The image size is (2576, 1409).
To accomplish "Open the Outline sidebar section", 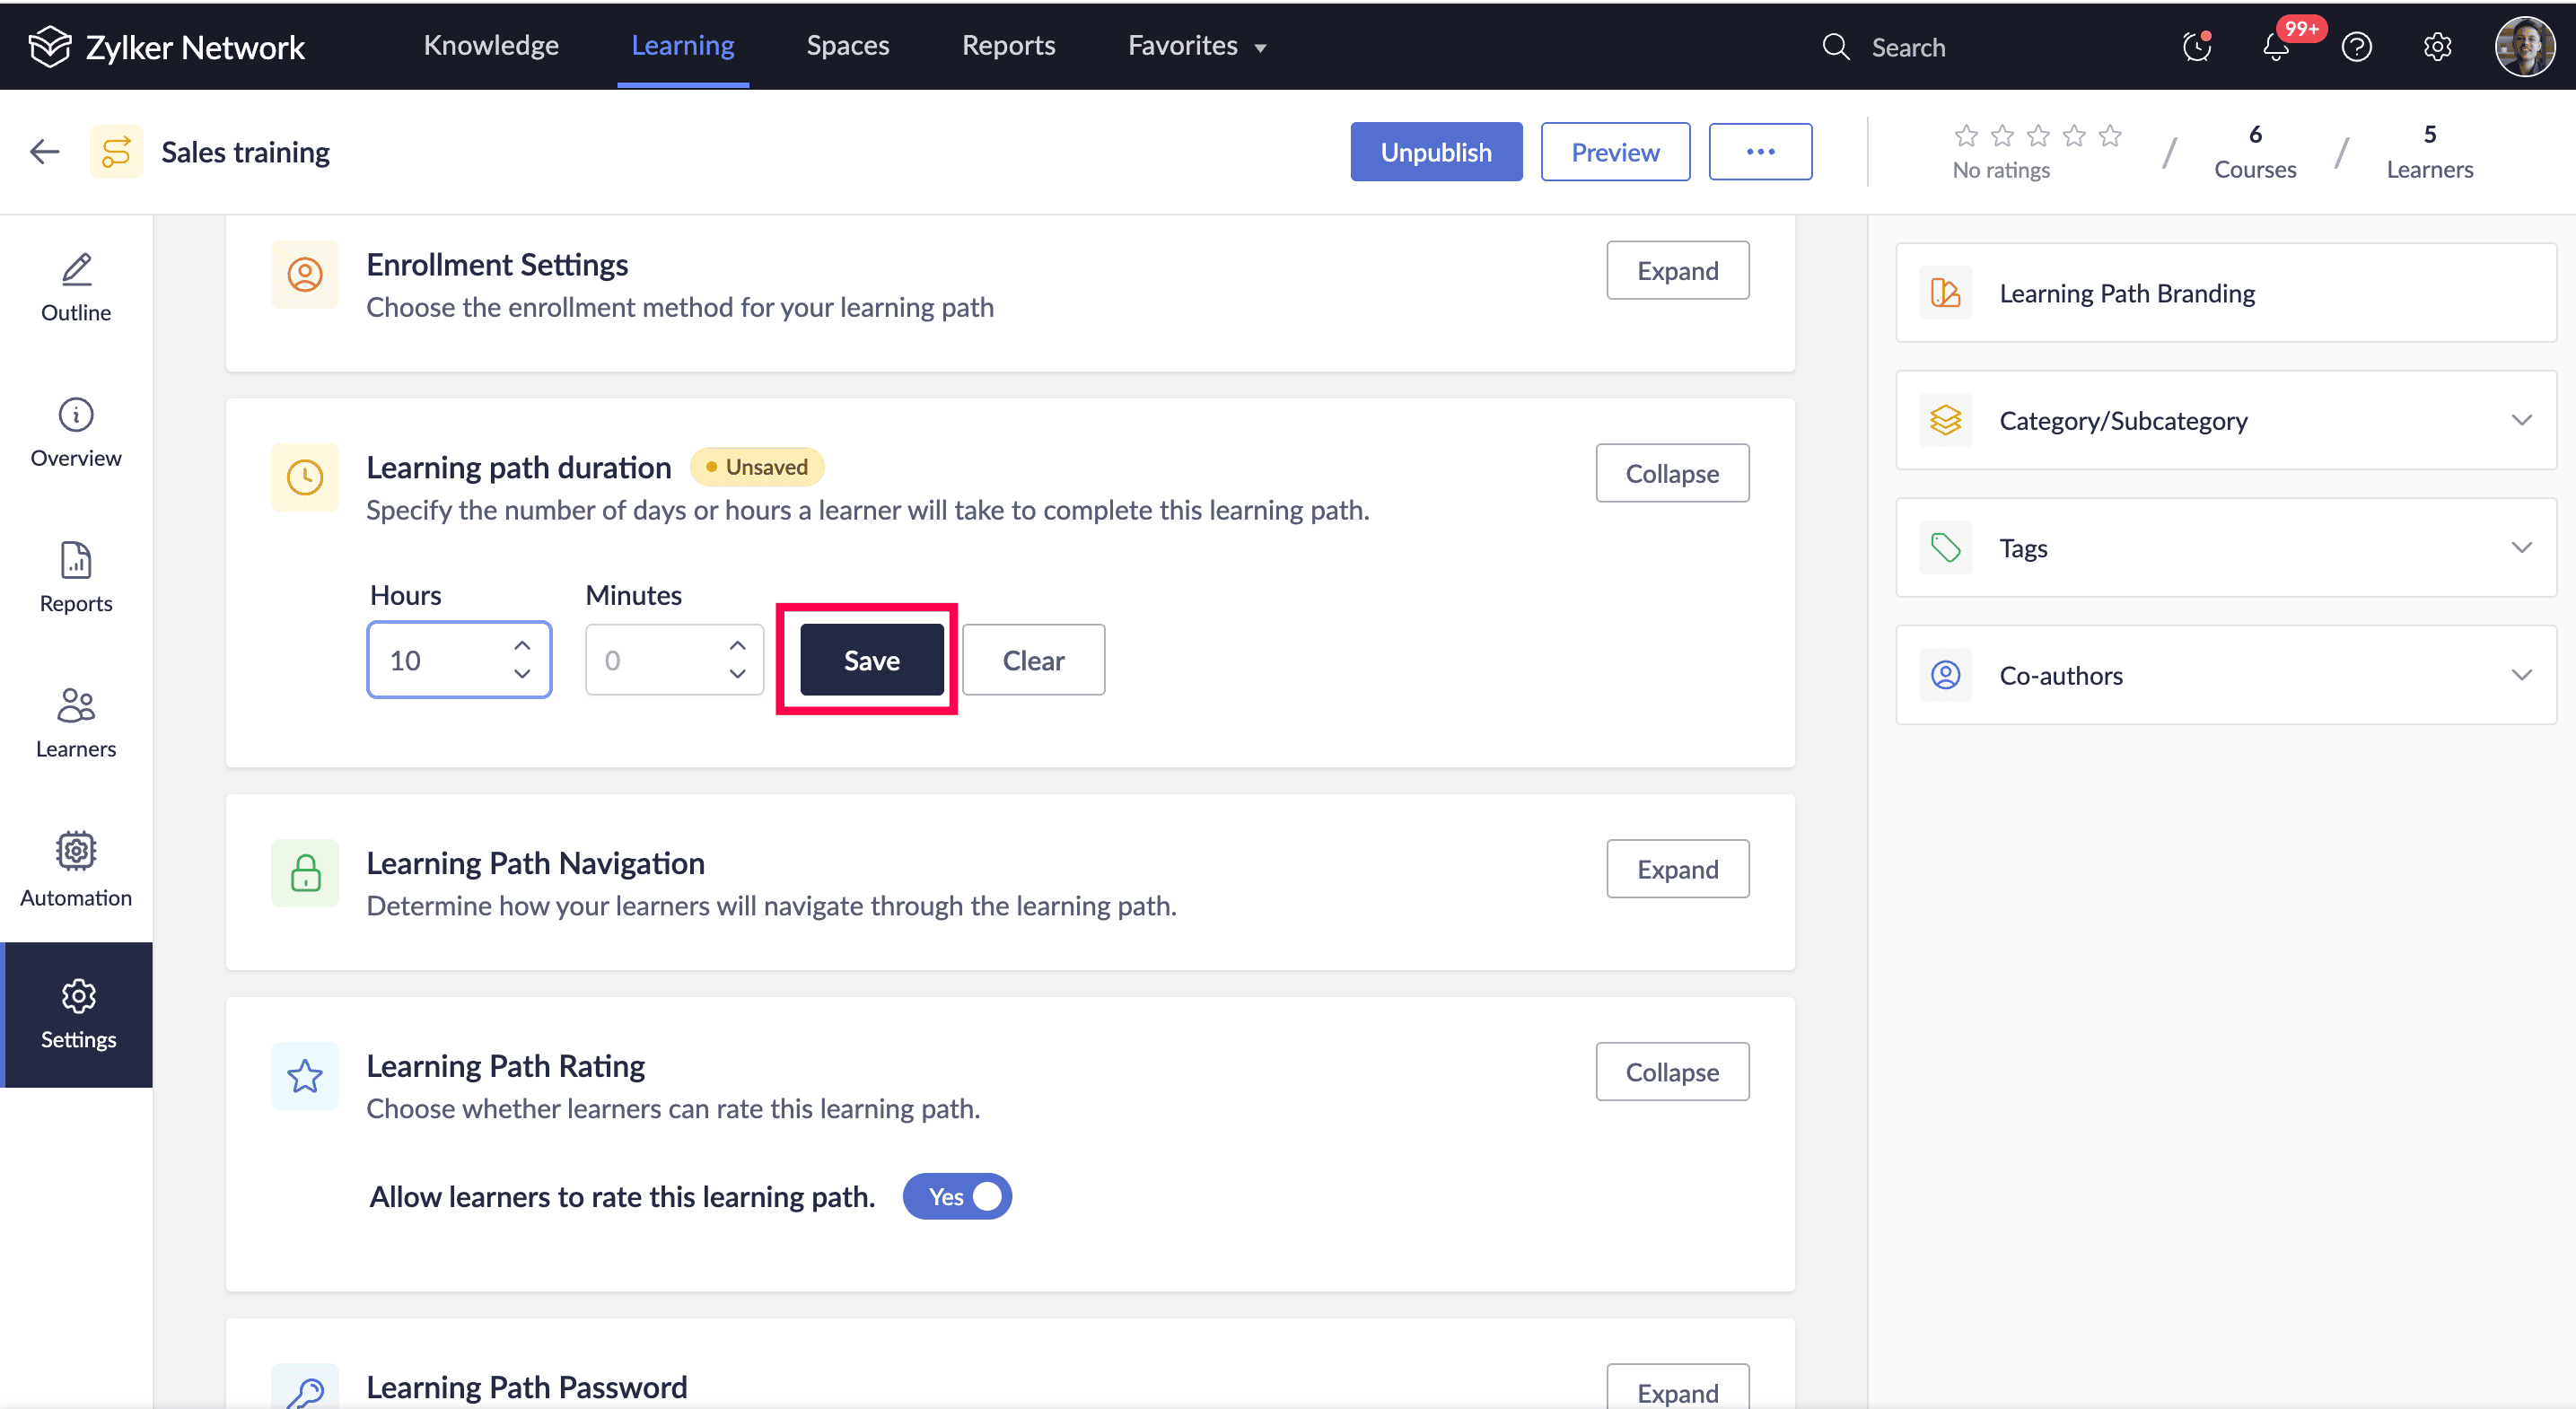I will pos(76,287).
